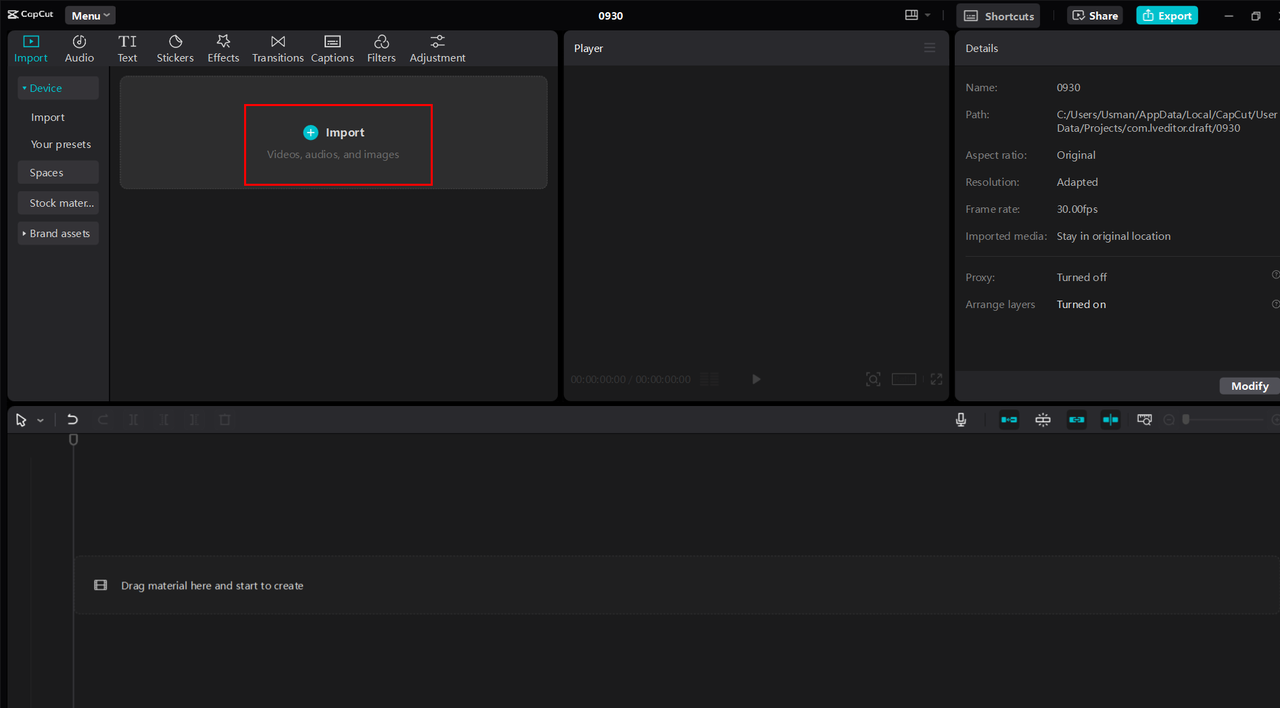Toggle clip linkage in timeline
Screen dimensions: 1280x708
tap(1076, 420)
